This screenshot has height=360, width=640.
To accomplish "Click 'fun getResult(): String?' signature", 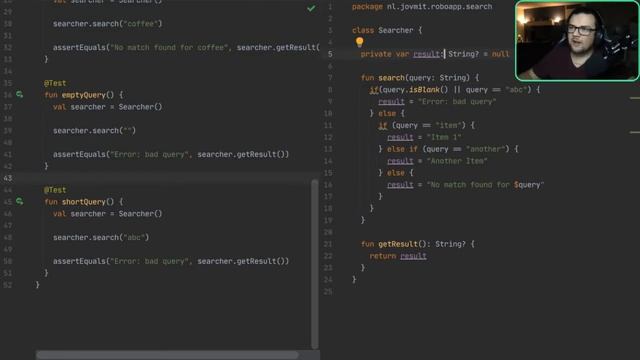I will [418, 244].
